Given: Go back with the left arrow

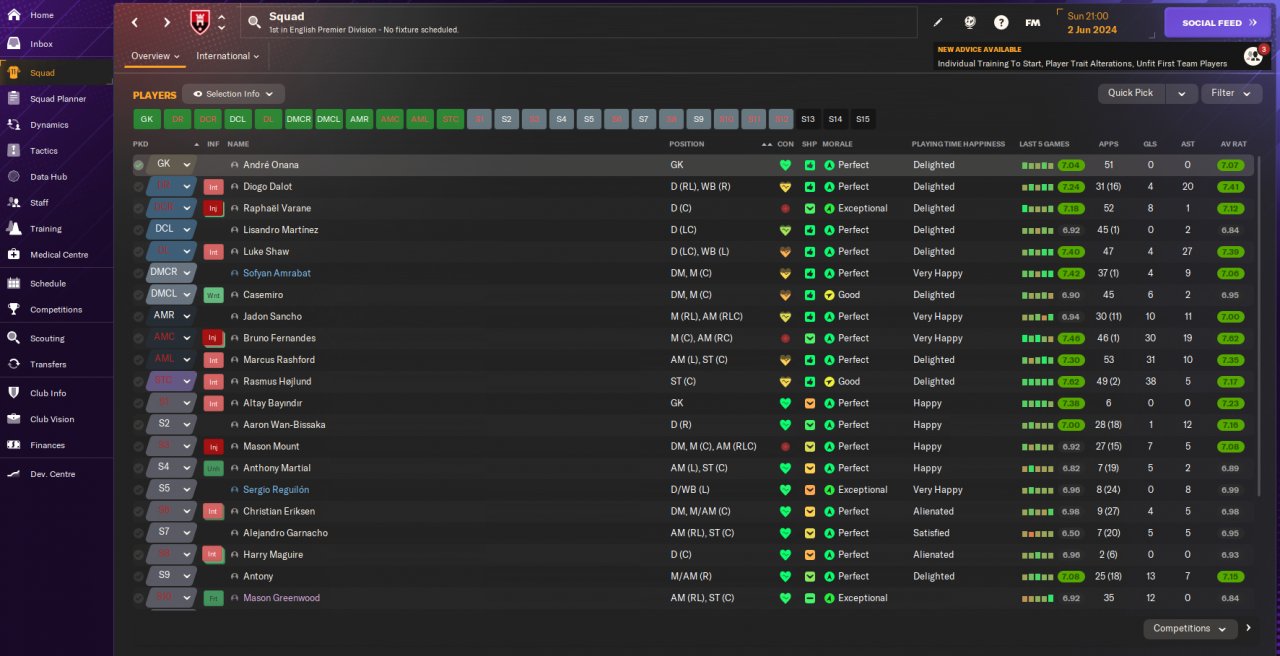Looking at the screenshot, I should tap(135, 22).
